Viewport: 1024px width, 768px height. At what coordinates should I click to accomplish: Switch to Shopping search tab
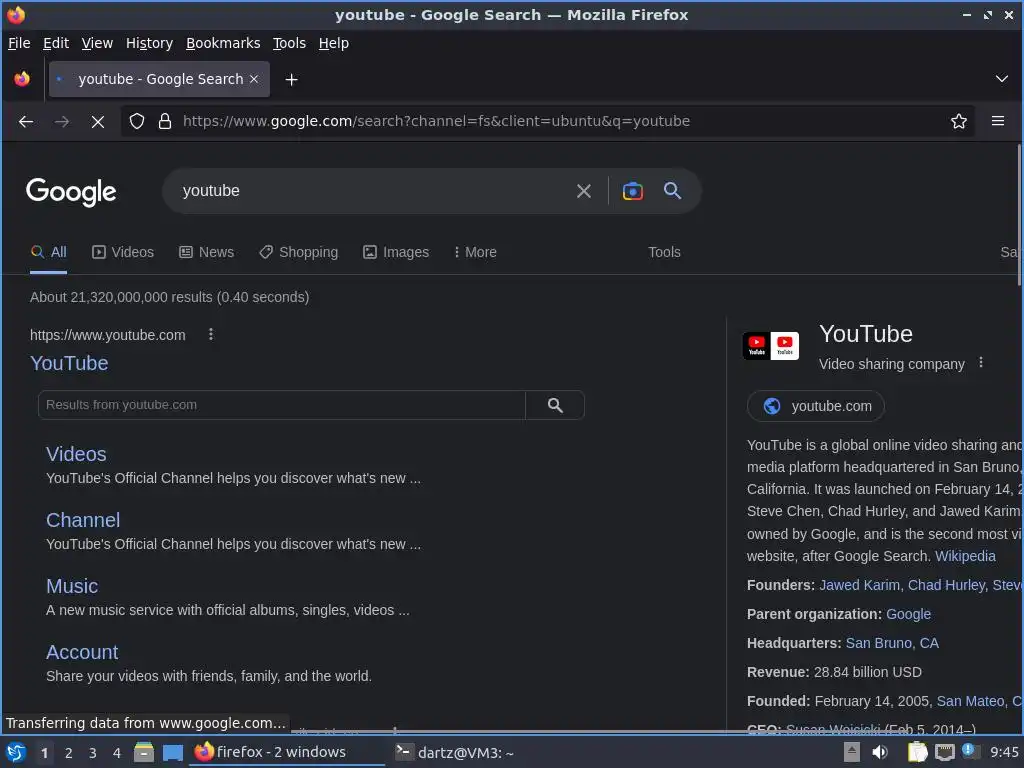298,252
